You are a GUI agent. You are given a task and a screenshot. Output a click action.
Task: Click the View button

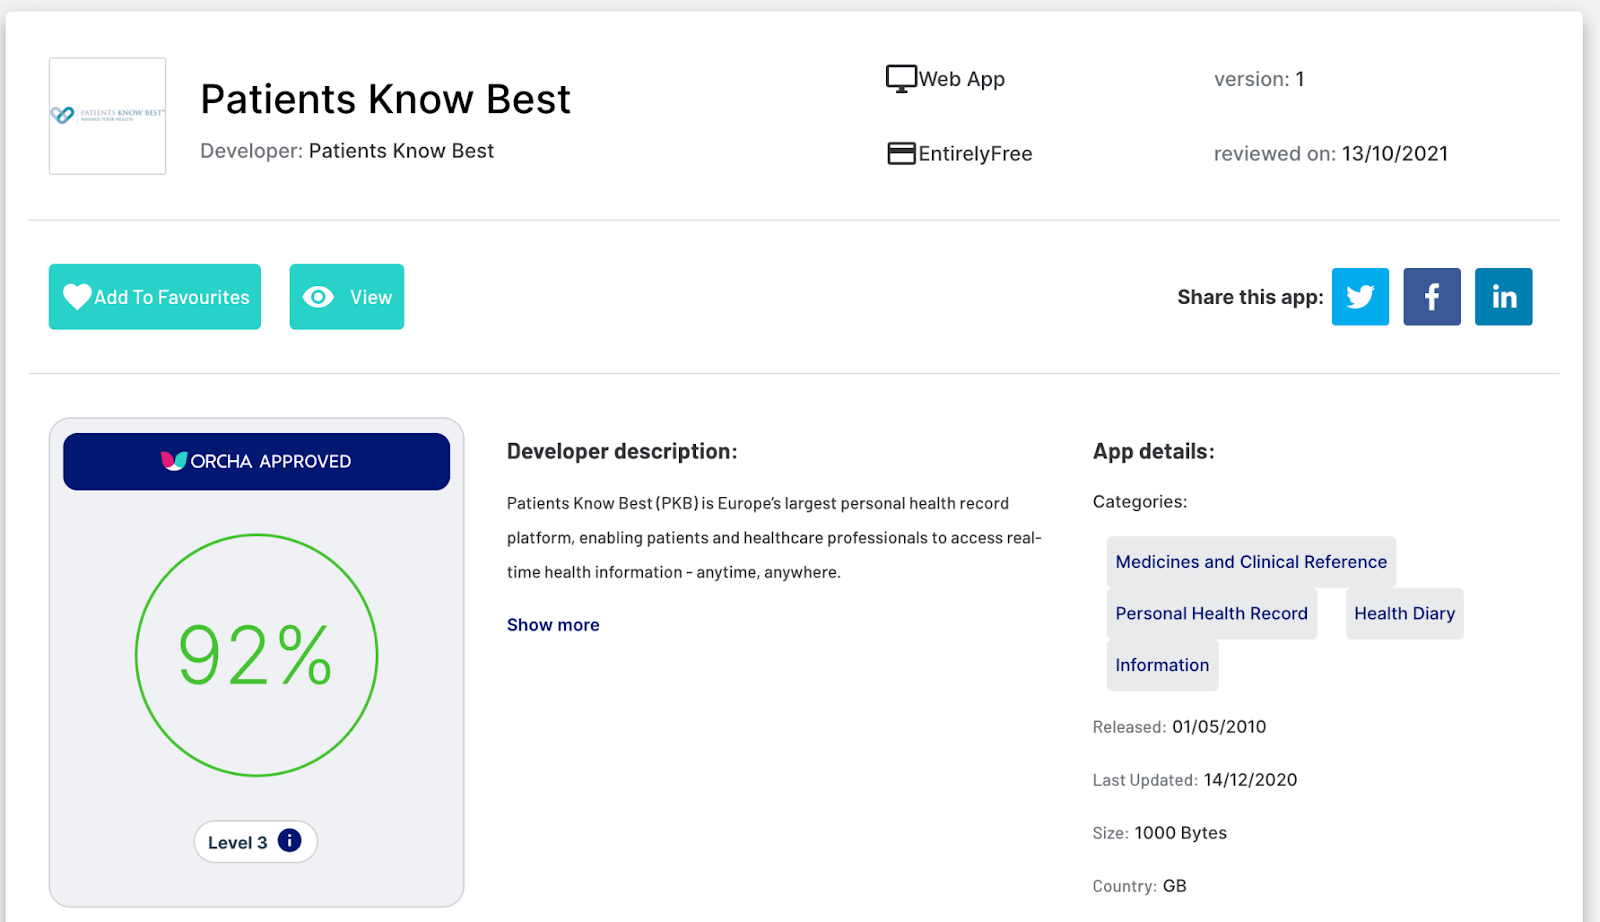click(x=347, y=297)
